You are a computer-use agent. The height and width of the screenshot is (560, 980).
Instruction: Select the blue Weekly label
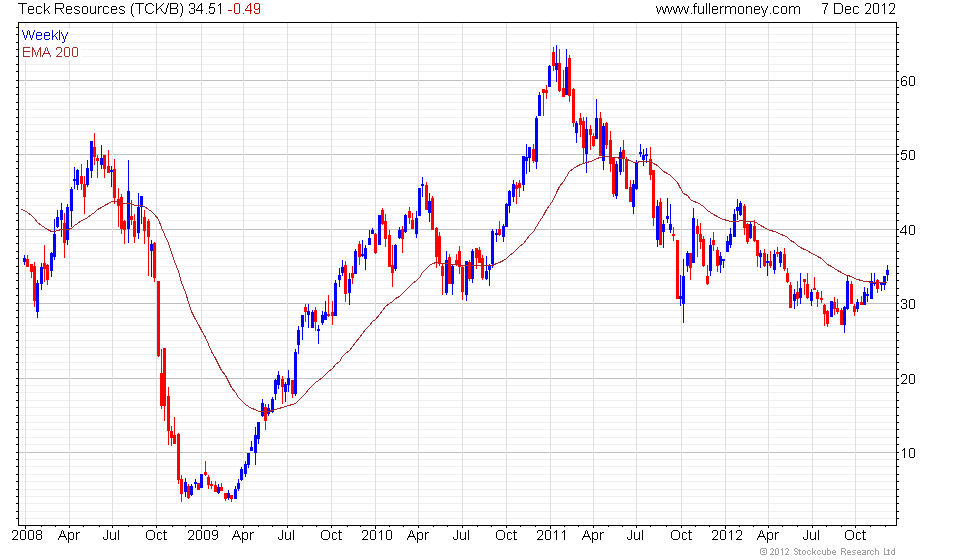44,36
